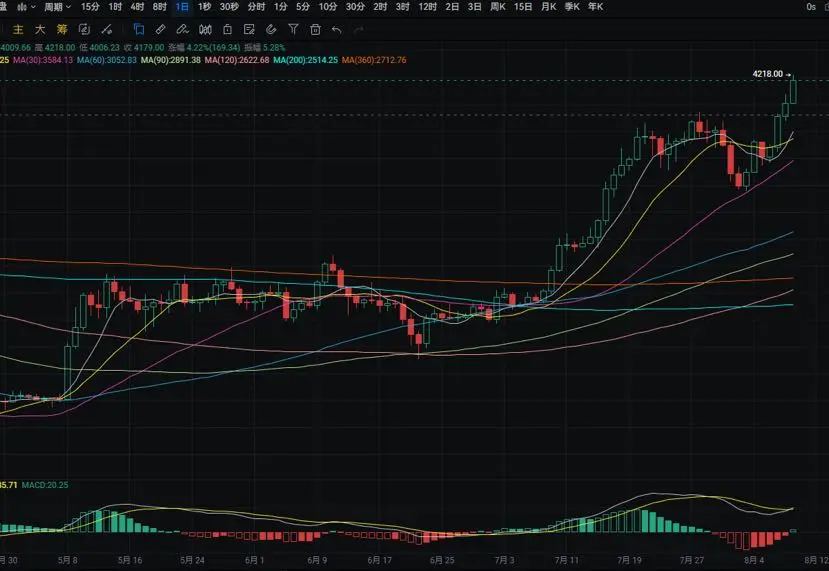Select the active 1日 daily interval

point(182,7)
